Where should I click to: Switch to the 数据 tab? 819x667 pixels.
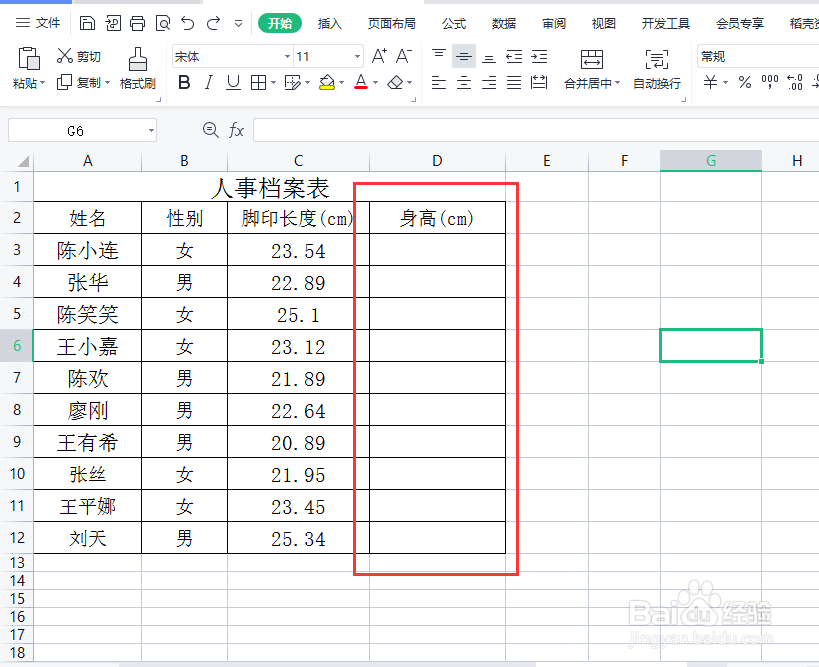[504, 24]
